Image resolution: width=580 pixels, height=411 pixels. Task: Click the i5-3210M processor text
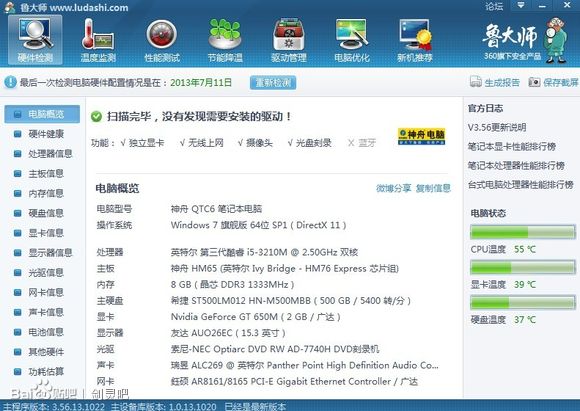coord(264,252)
